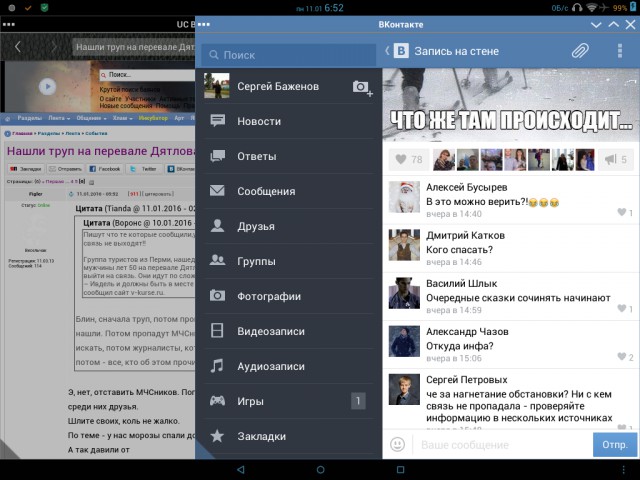This screenshot has width=640, height=480.
Task: Tap the battery icon in status bar
Action: tap(633, 7)
